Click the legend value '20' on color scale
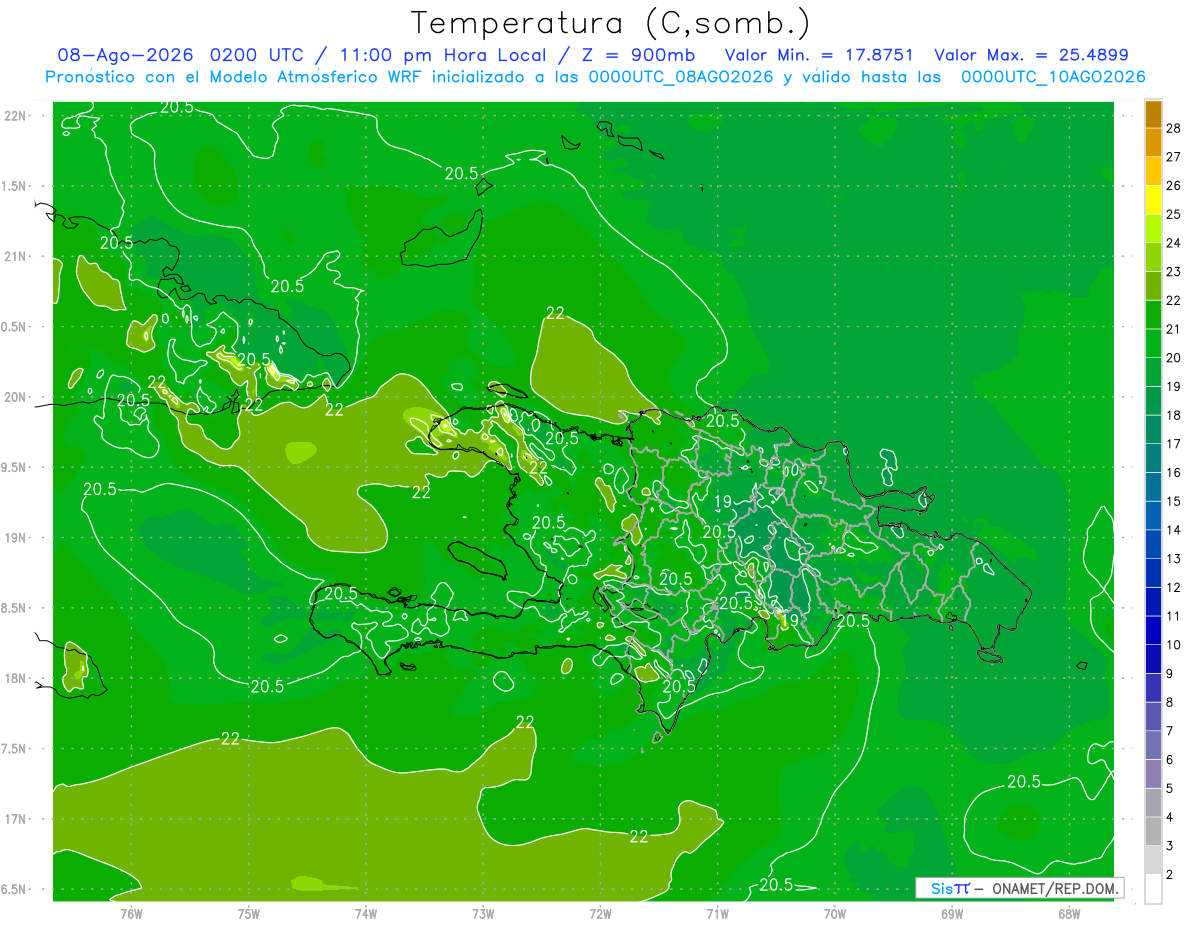 (1174, 357)
